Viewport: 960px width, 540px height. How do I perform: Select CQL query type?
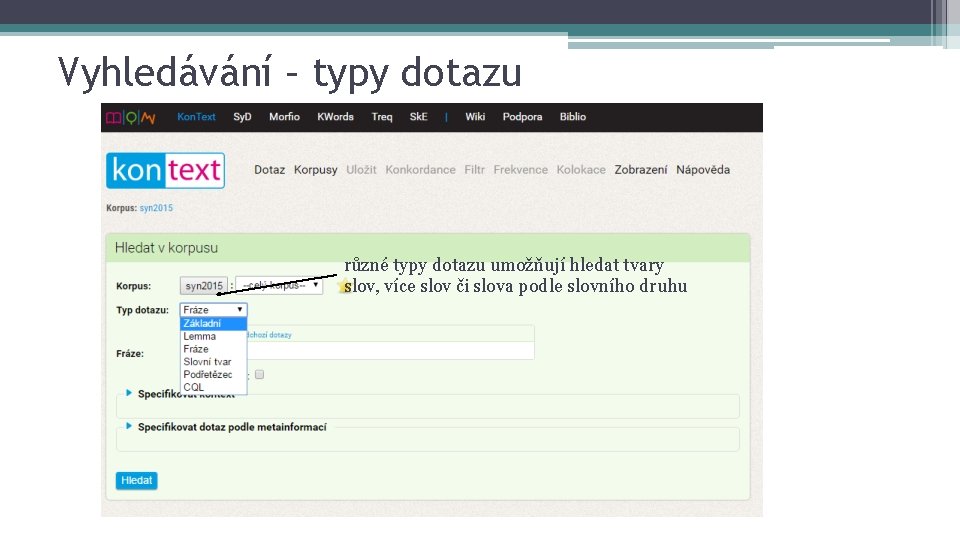(x=213, y=388)
